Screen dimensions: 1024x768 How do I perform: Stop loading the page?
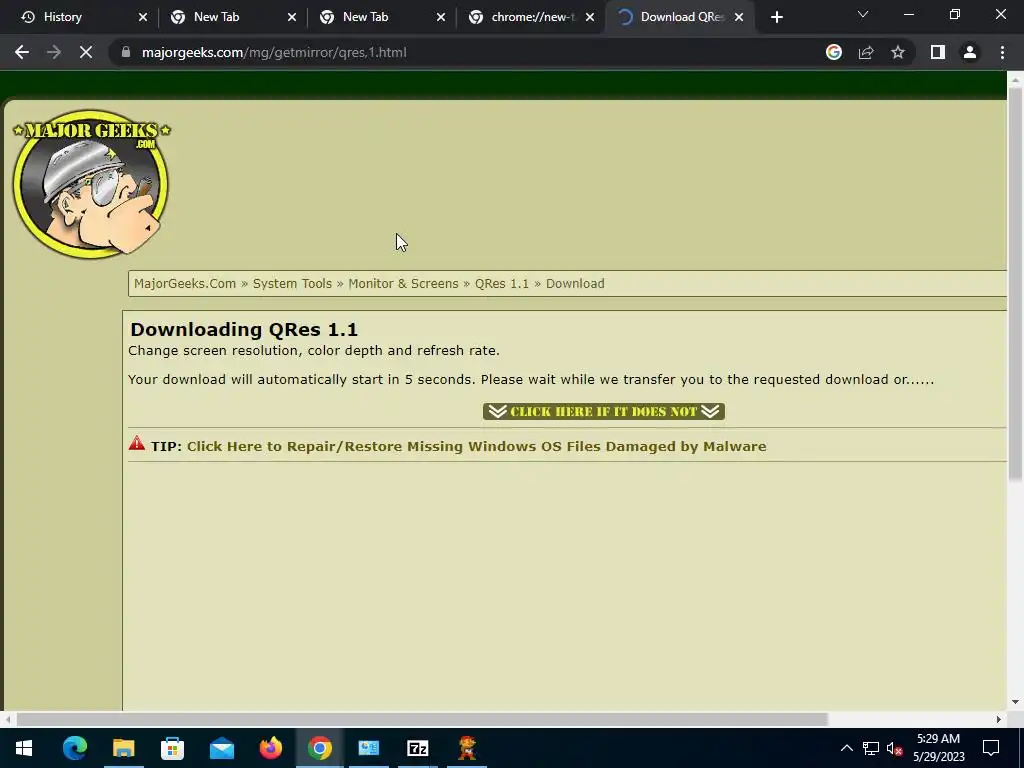point(86,52)
